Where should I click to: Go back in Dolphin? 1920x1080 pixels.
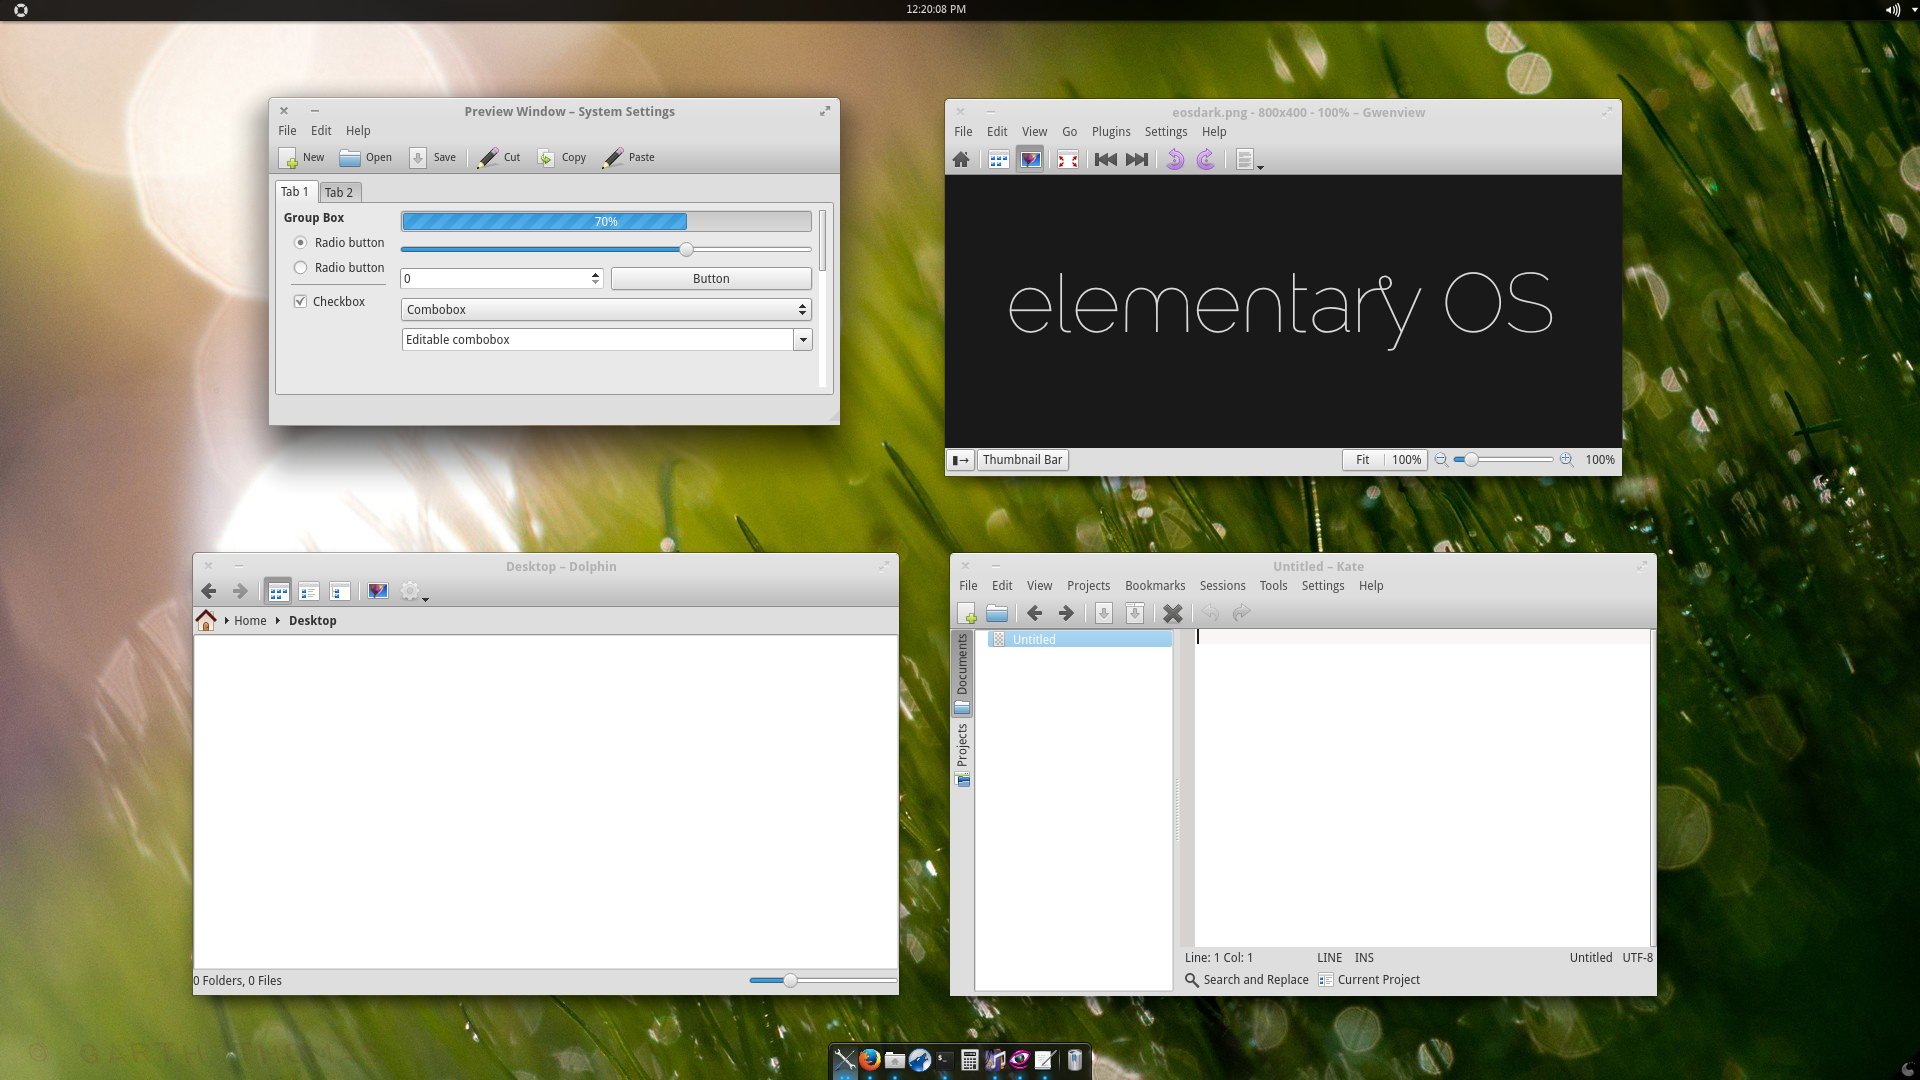pos(209,592)
